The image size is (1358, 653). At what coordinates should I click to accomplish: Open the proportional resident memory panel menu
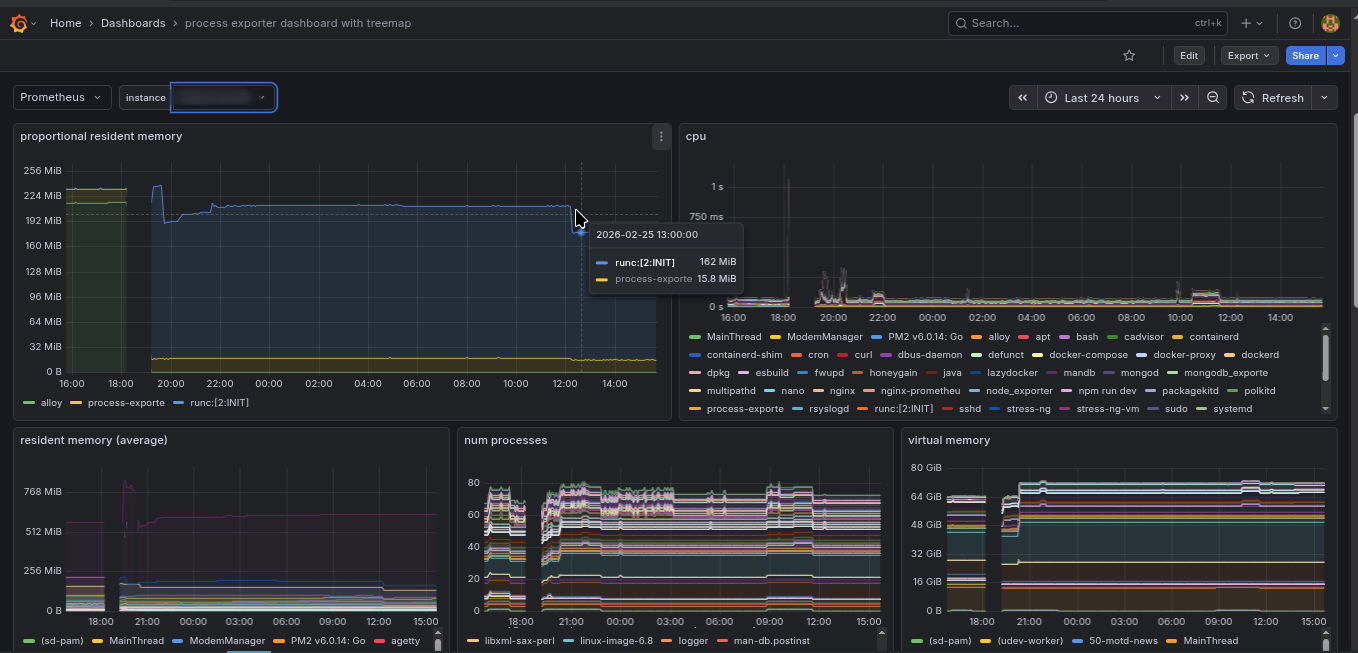[660, 137]
